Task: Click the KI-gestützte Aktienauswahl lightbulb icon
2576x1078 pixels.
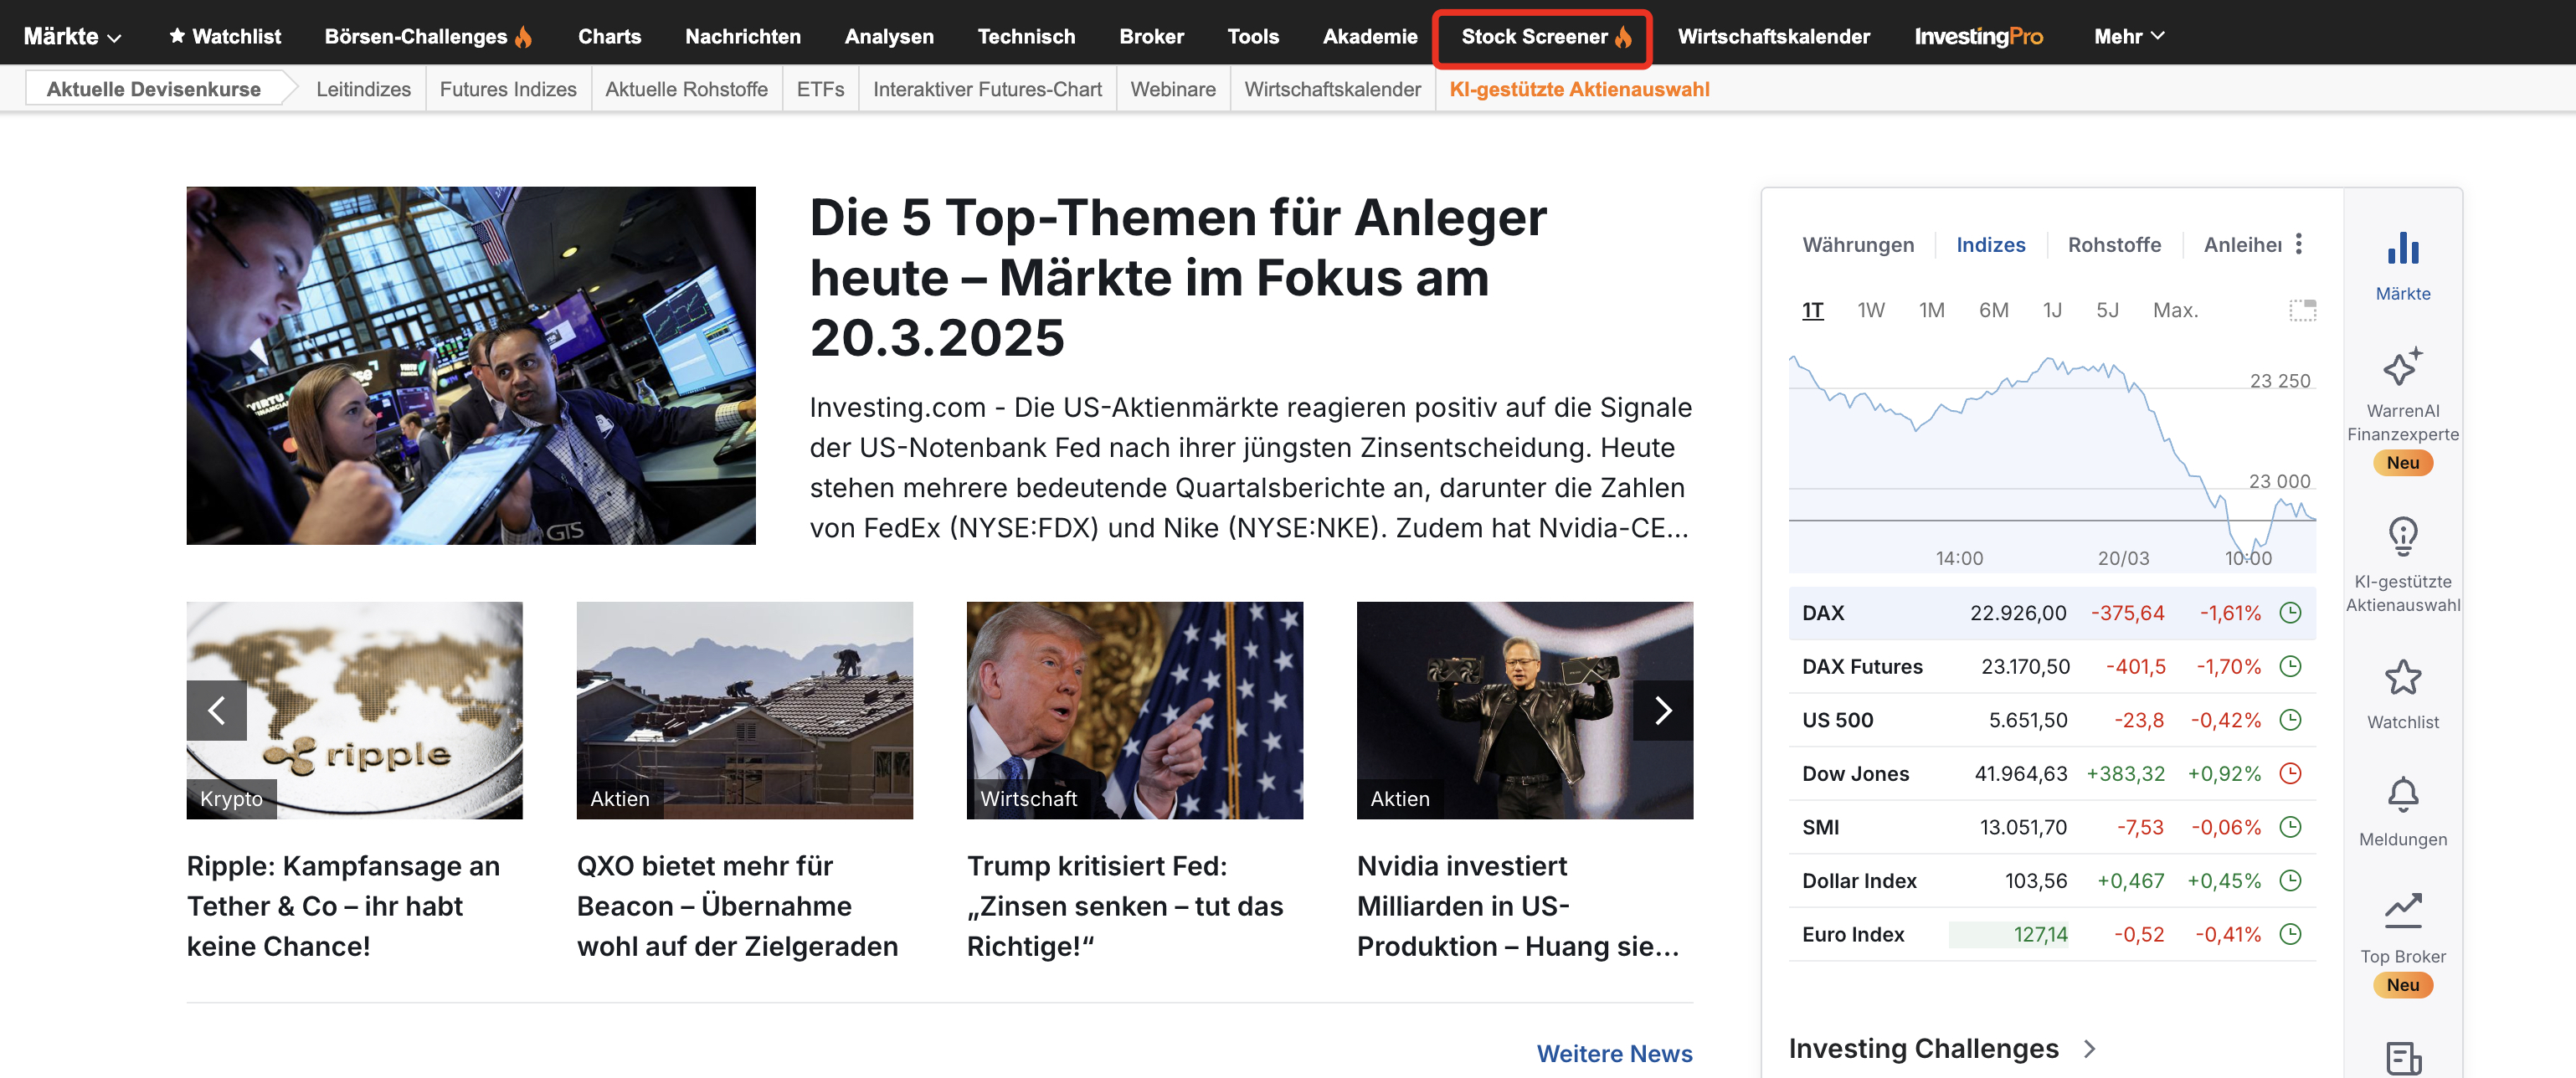Action: 2402,537
